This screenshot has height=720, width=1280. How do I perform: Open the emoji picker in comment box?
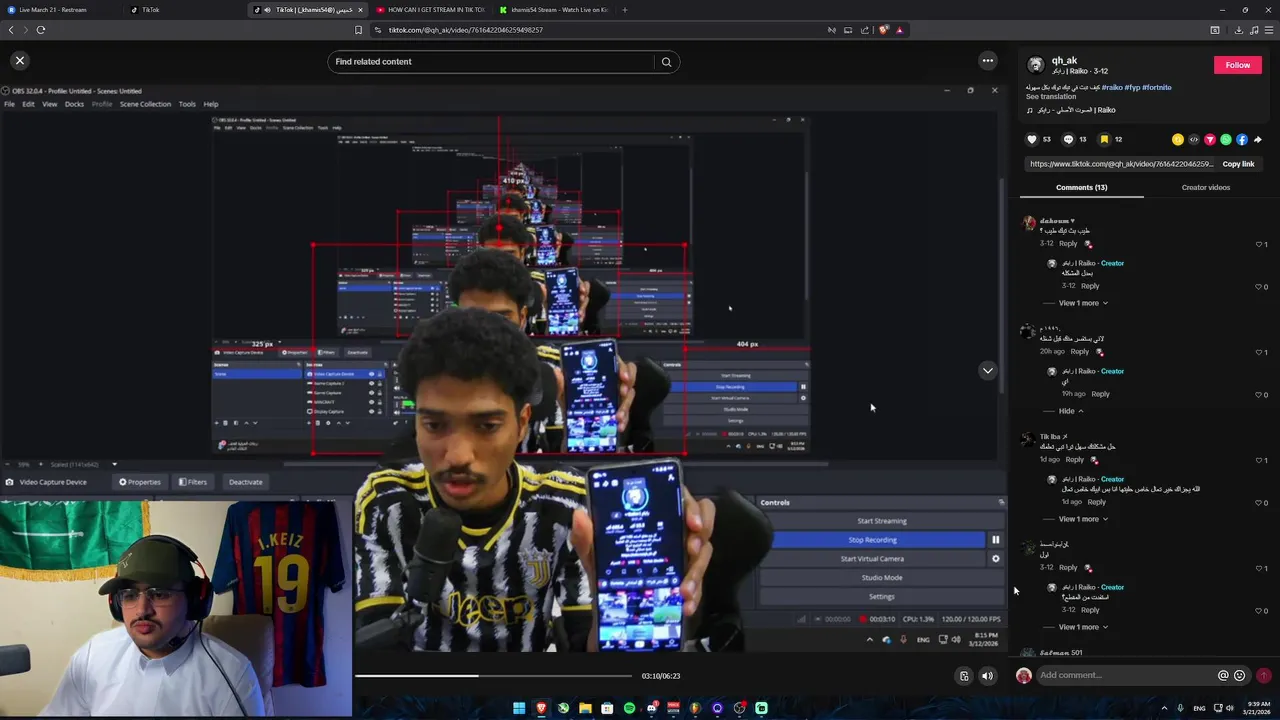1239,675
